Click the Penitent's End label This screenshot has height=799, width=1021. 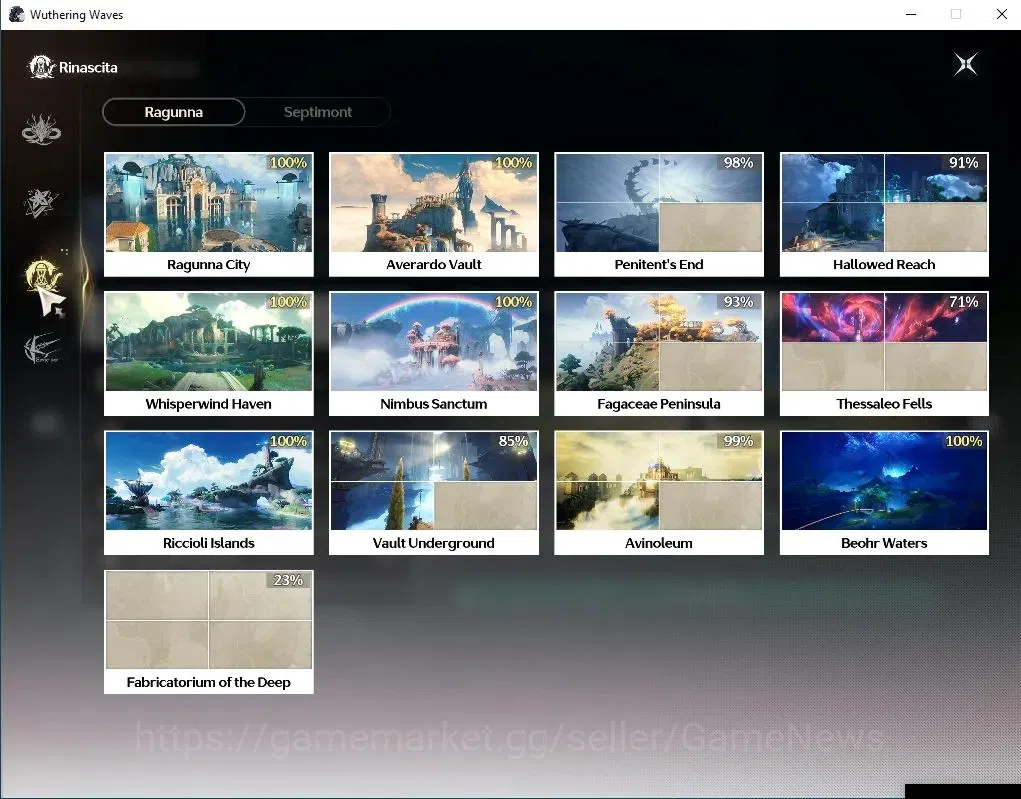[x=659, y=264]
